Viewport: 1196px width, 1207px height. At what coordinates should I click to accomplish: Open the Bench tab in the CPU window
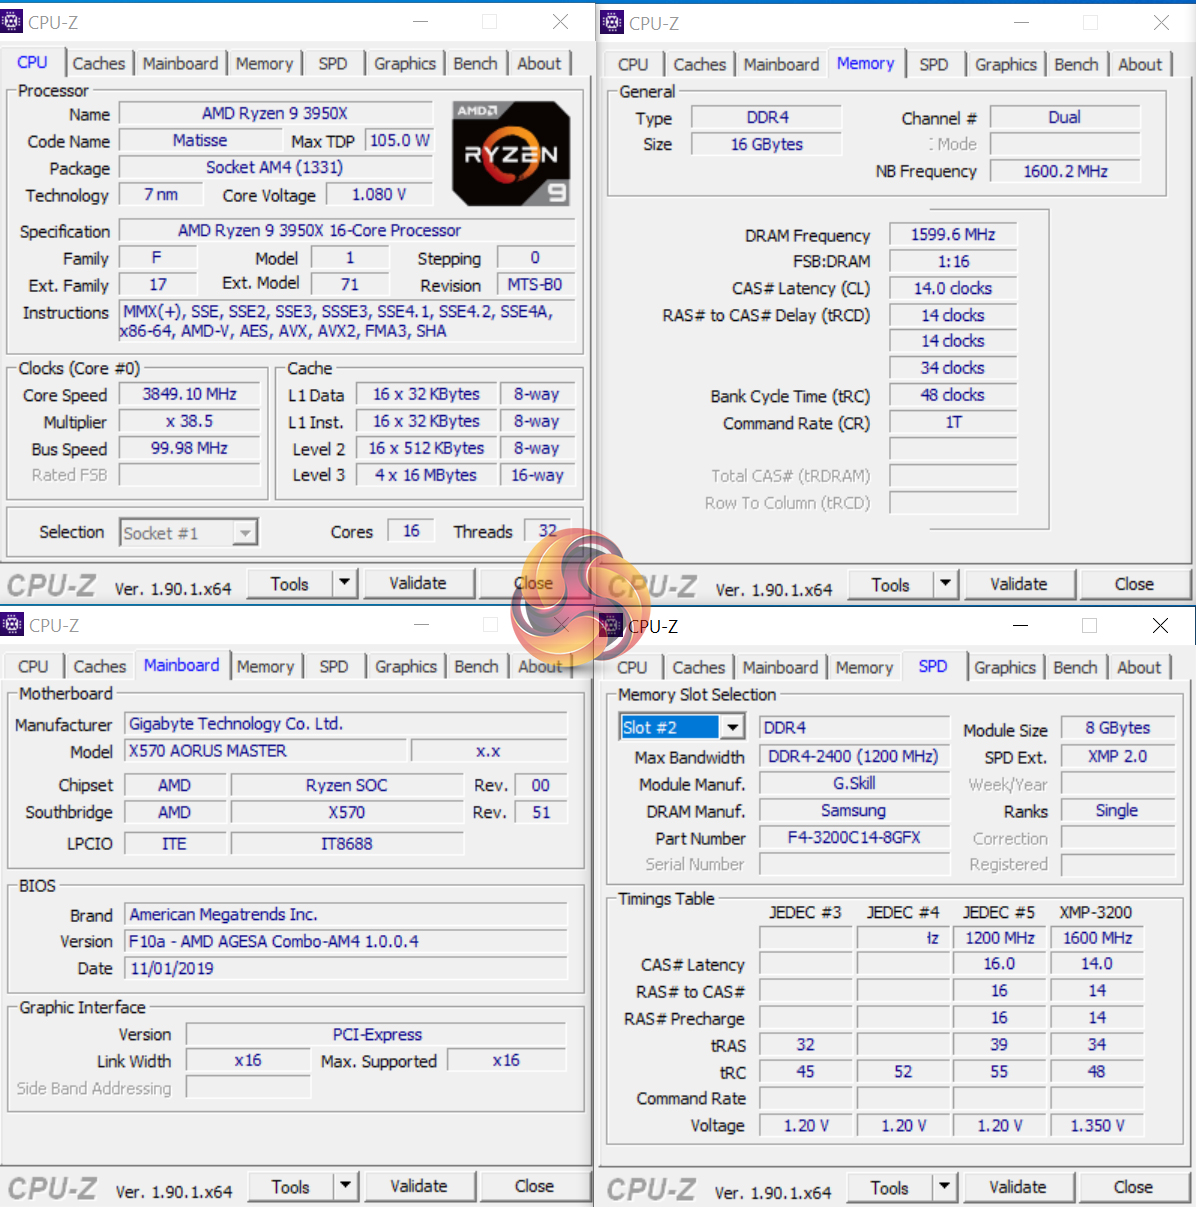tap(475, 63)
